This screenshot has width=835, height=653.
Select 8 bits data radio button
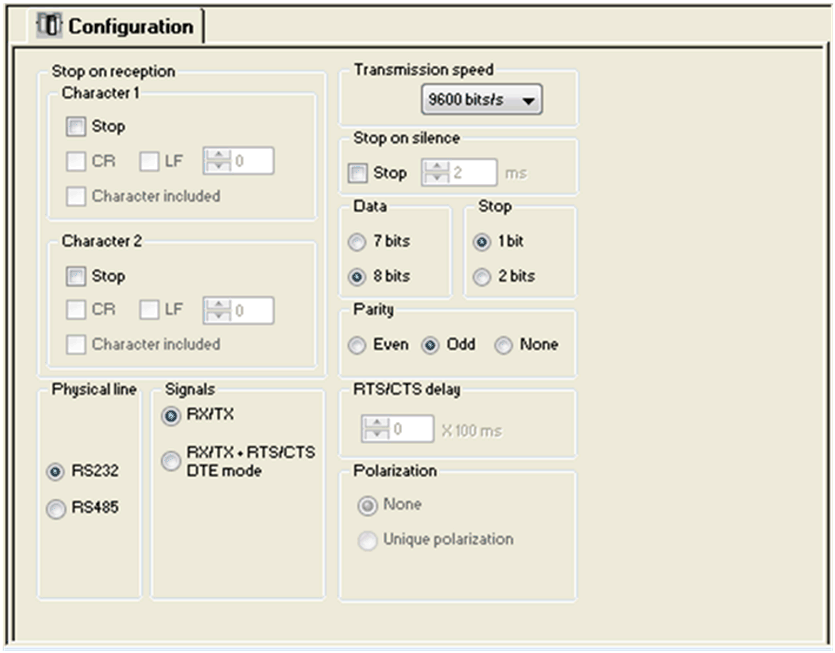357,277
